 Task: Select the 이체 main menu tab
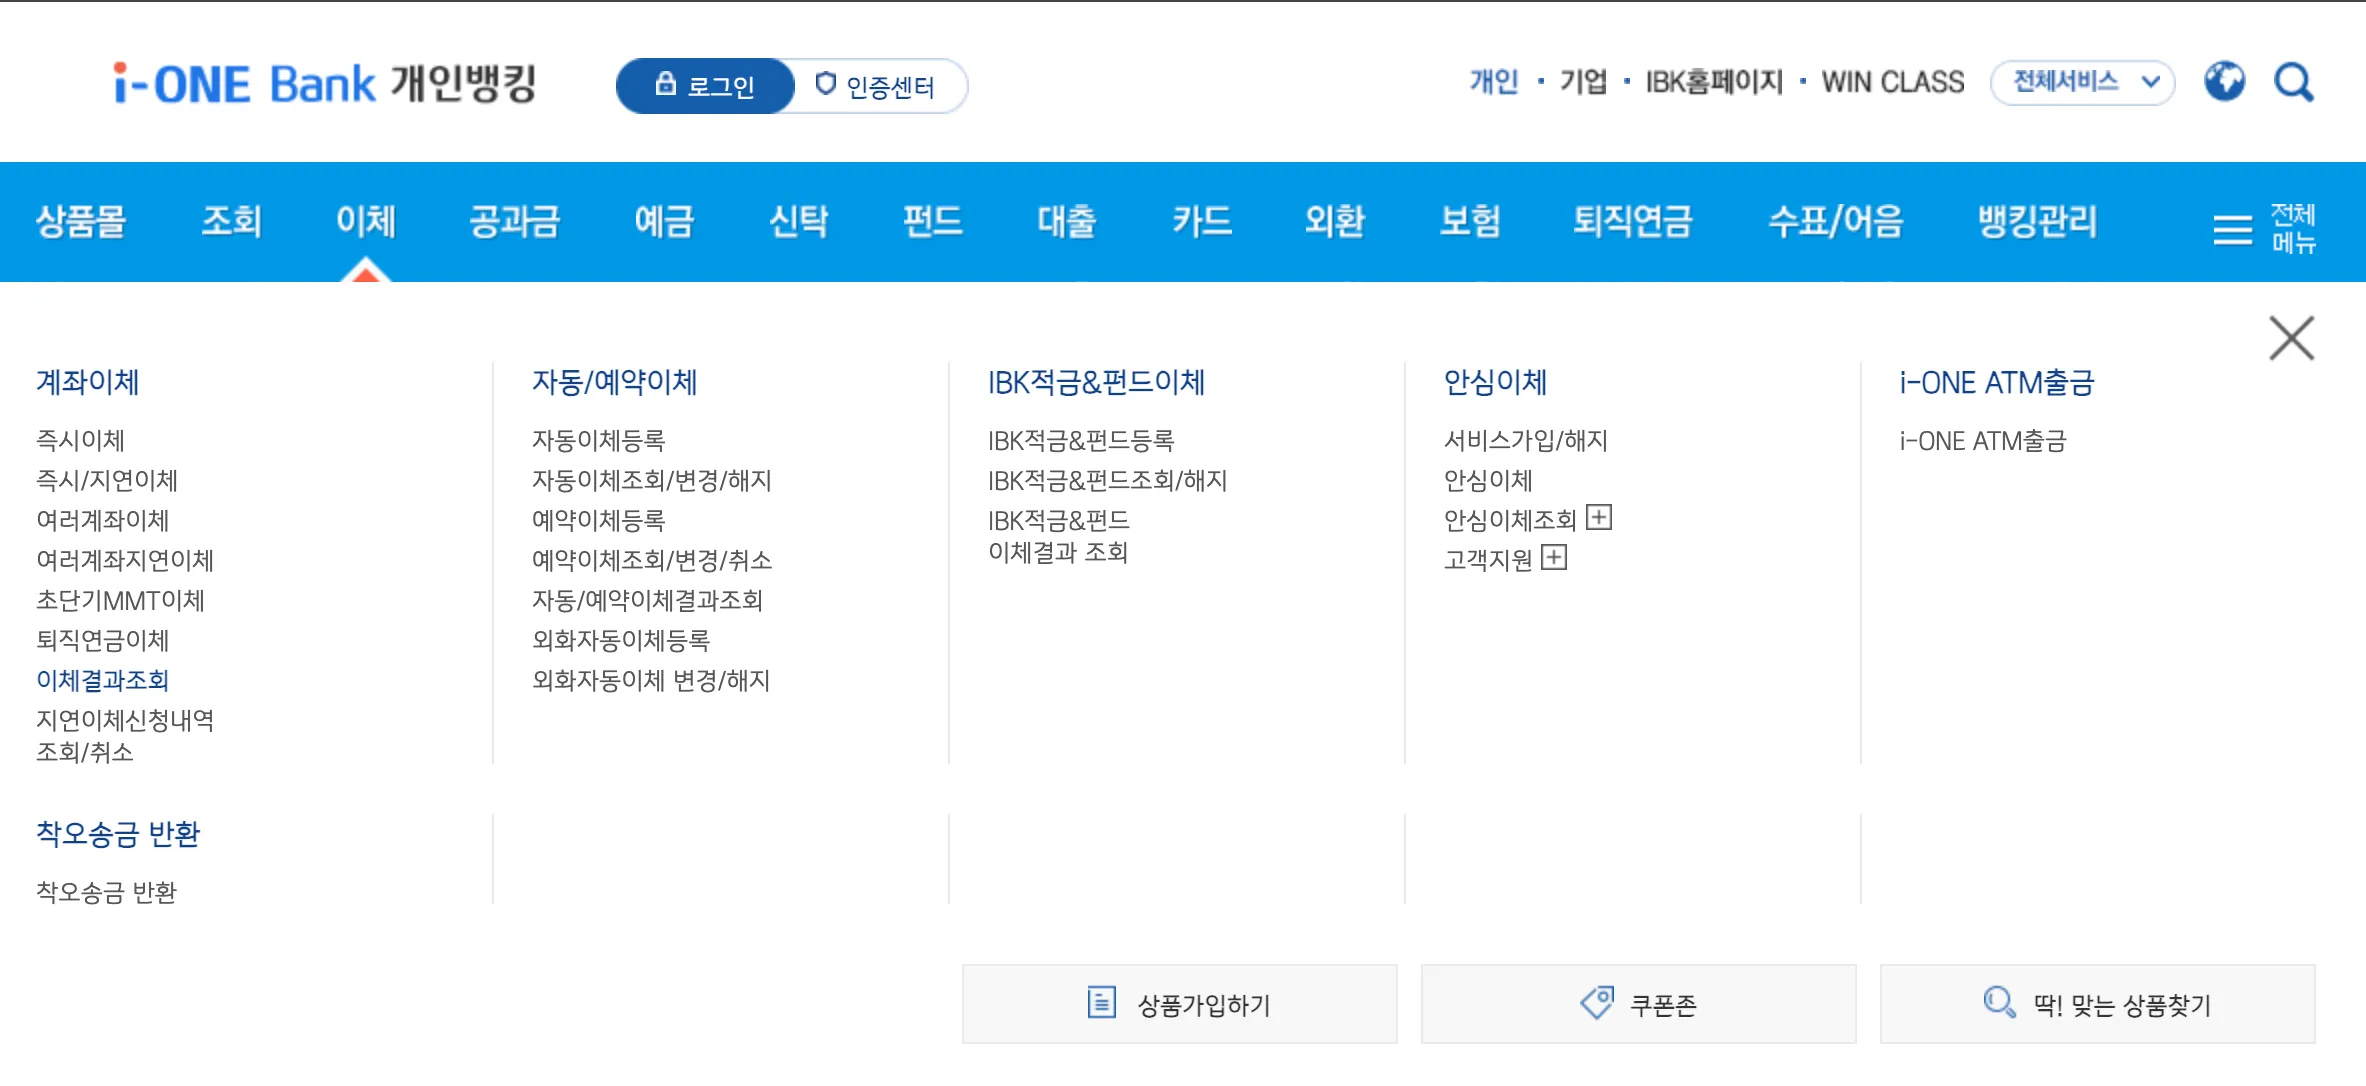coord(366,221)
